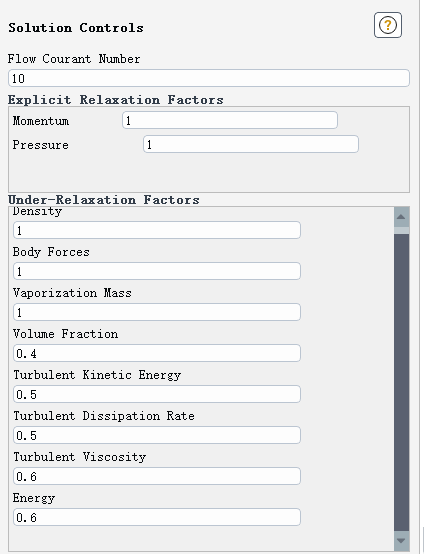
Task: Select the Pressure relaxation factor field
Action: 251,144
